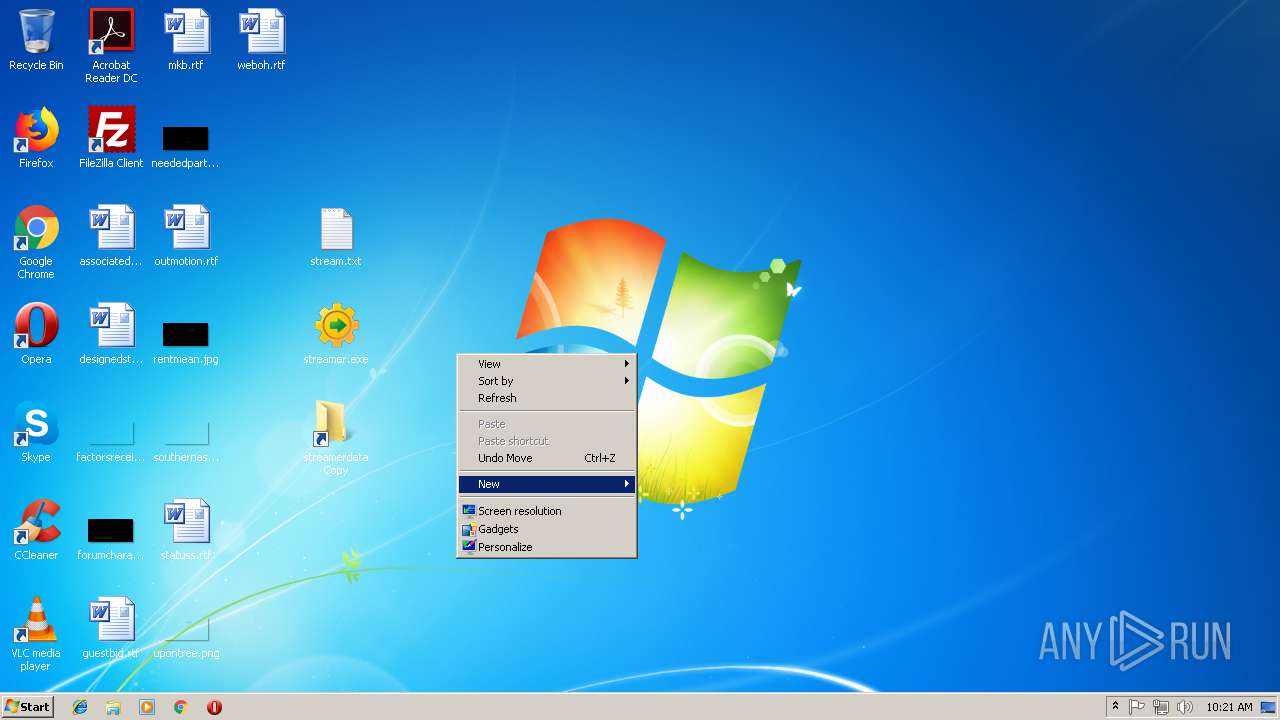Viewport: 1280px width, 720px height.
Task: Select the weboh.rtf document icon
Action: click(x=261, y=40)
